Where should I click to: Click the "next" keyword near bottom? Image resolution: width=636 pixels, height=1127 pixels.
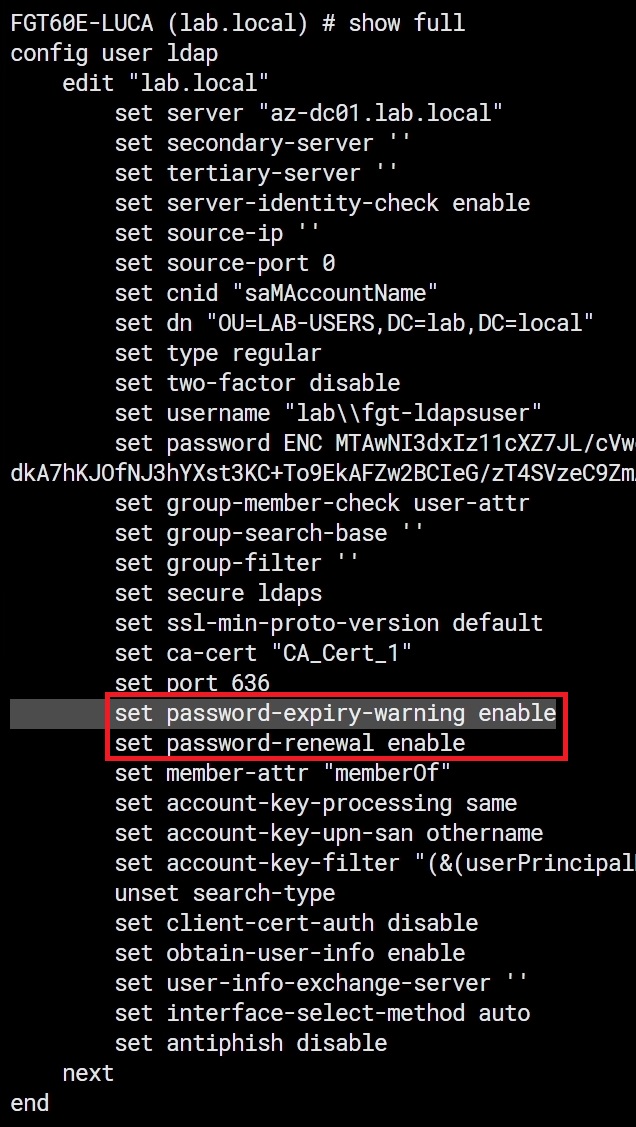[88, 1074]
